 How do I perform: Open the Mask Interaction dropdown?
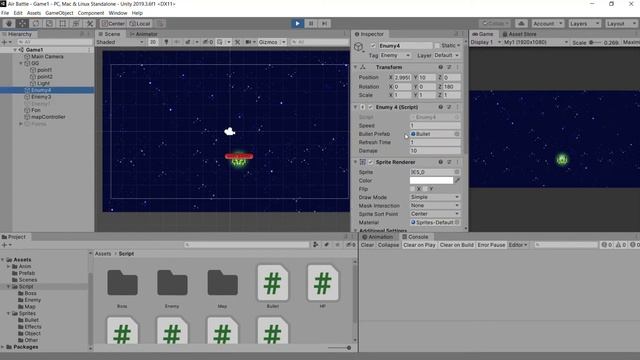(435, 206)
